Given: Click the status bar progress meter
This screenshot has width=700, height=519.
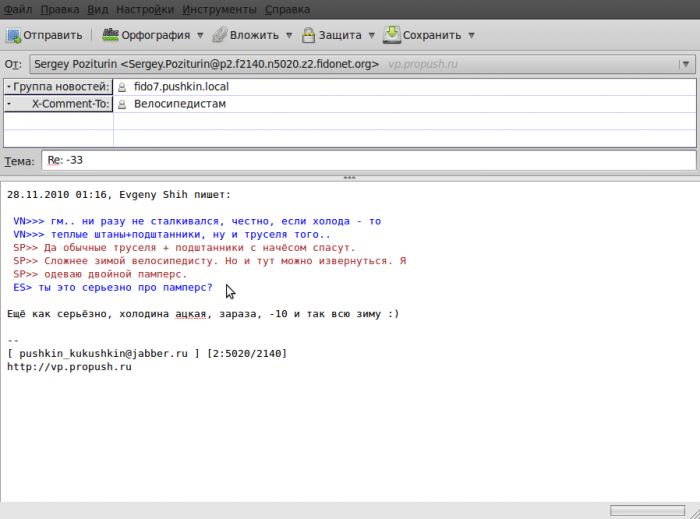Looking at the screenshot, I should [x=647, y=510].
